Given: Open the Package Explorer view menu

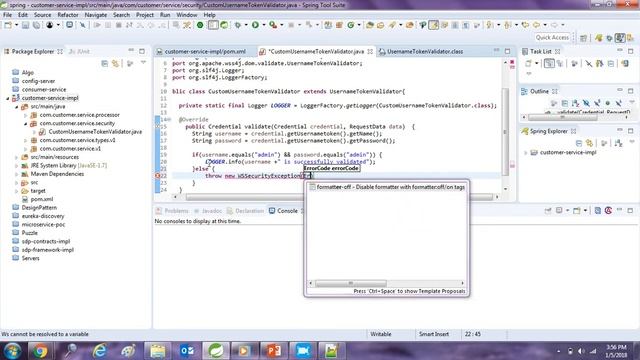Looking at the screenshot, I should 143,63.
